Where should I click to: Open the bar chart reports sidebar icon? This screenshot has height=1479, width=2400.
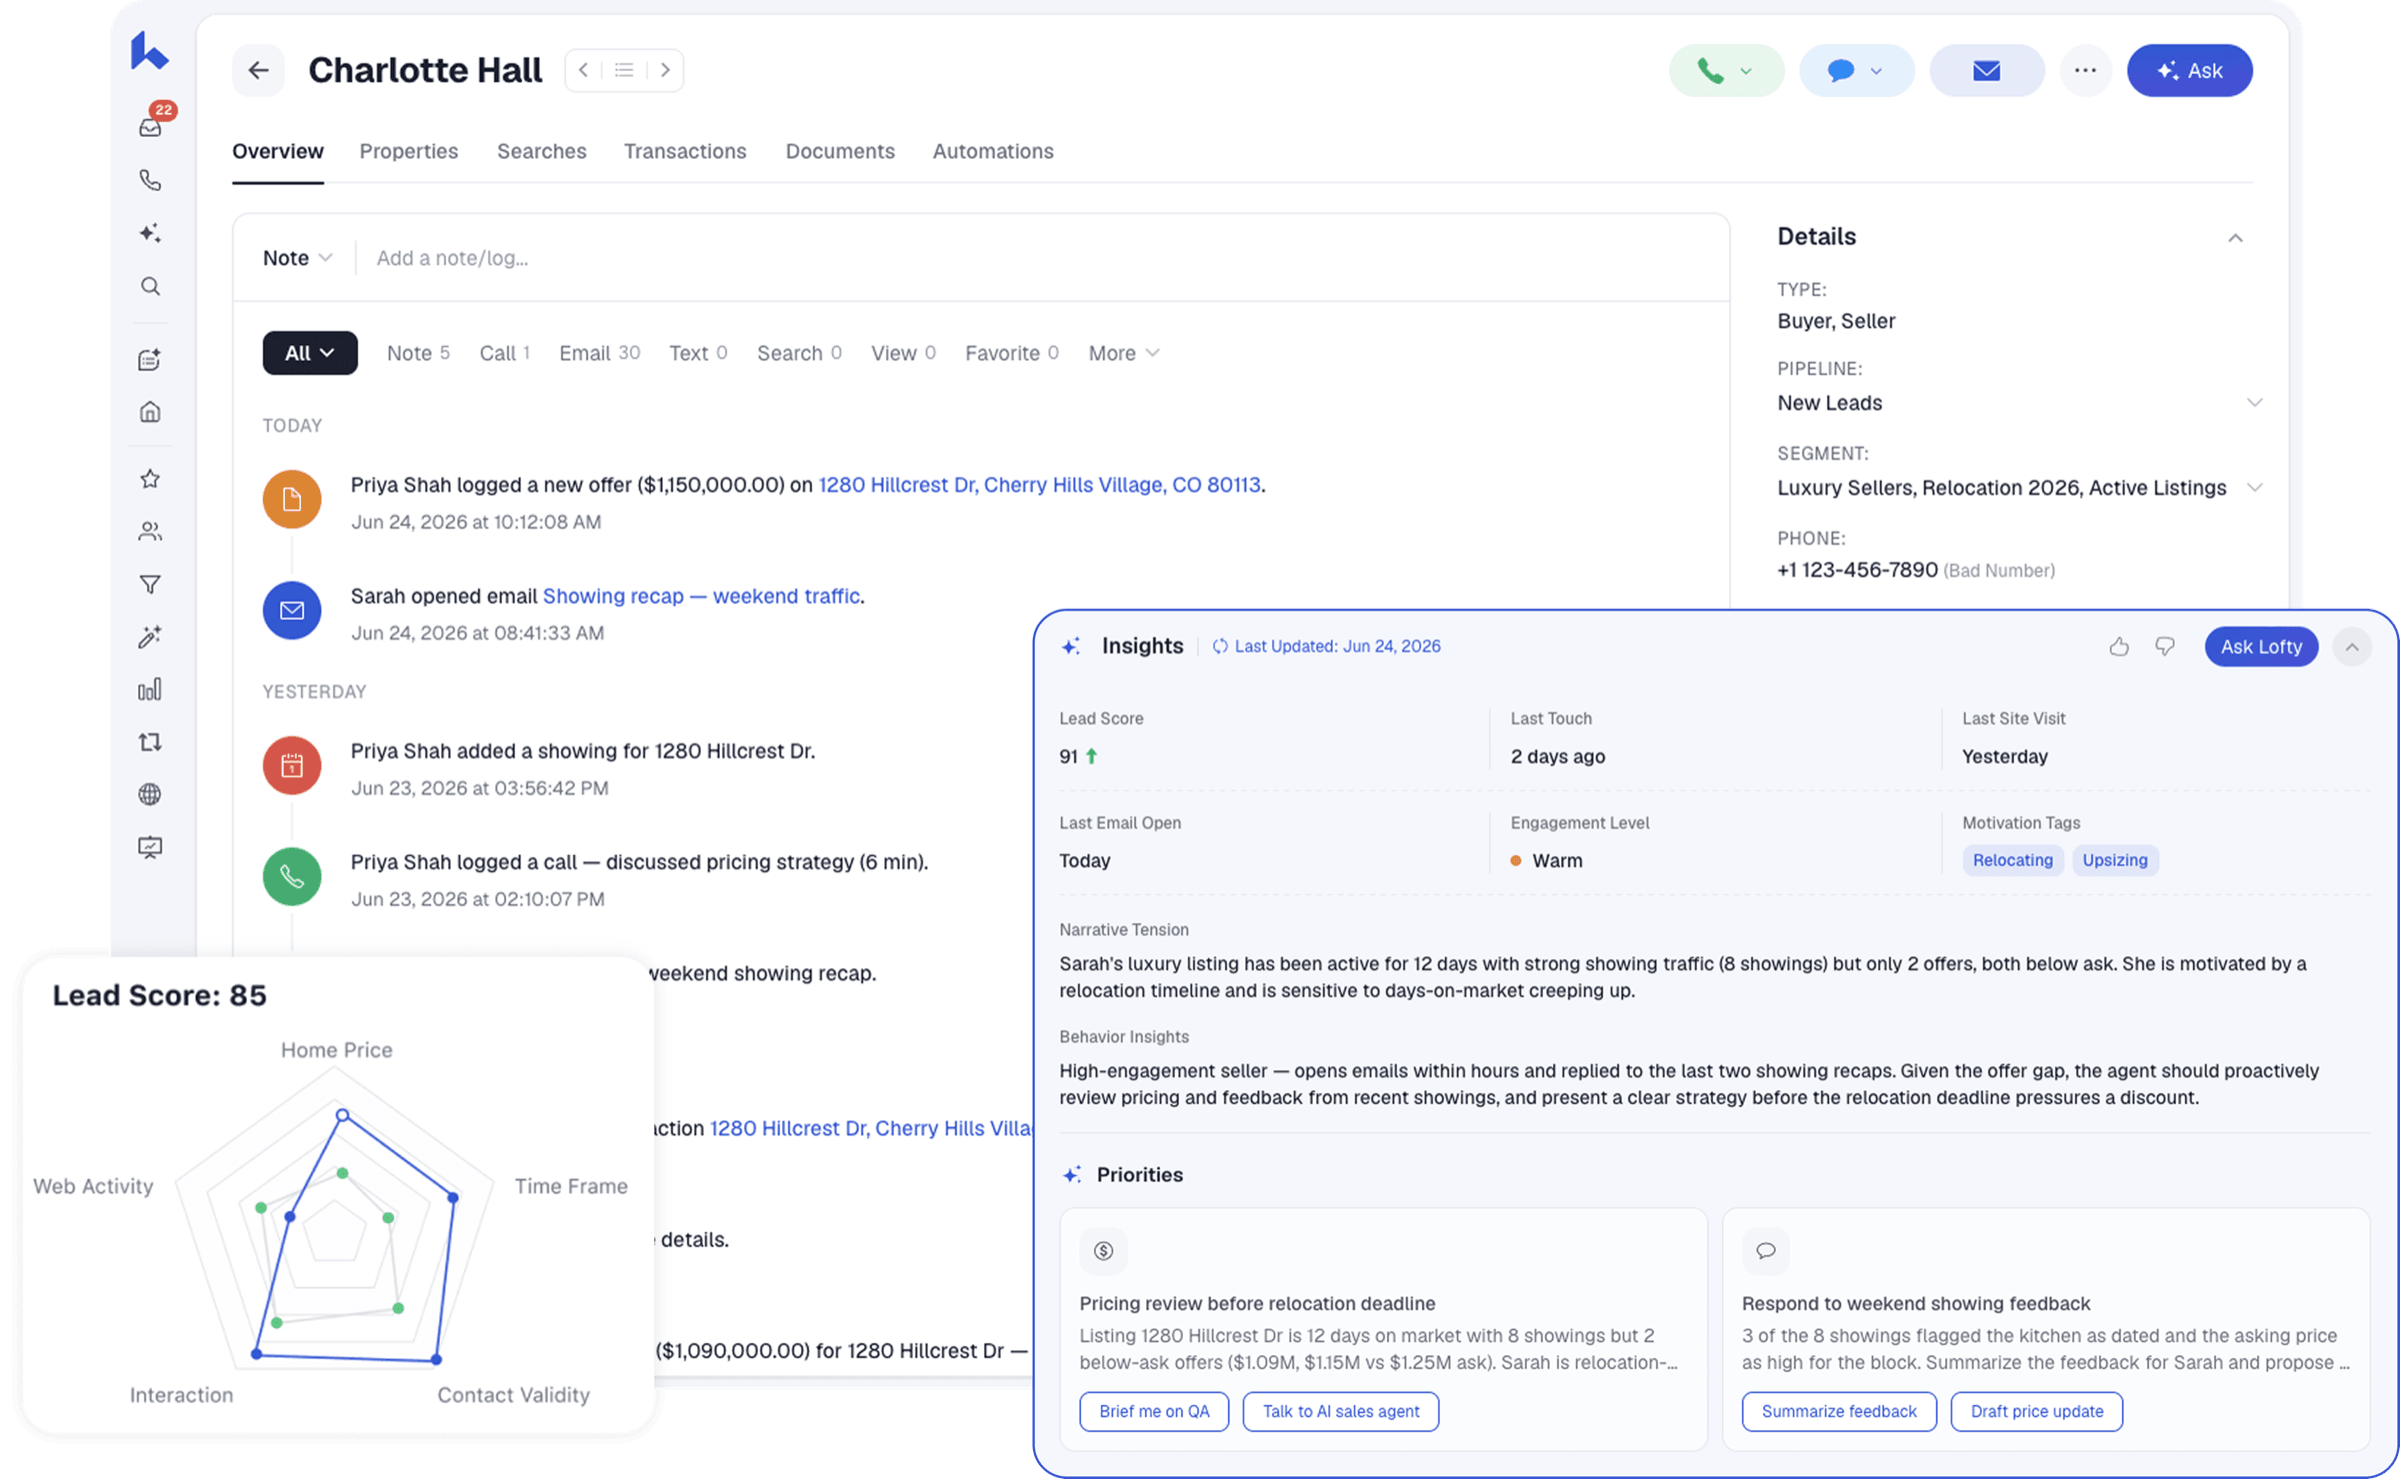click(150, 689)
